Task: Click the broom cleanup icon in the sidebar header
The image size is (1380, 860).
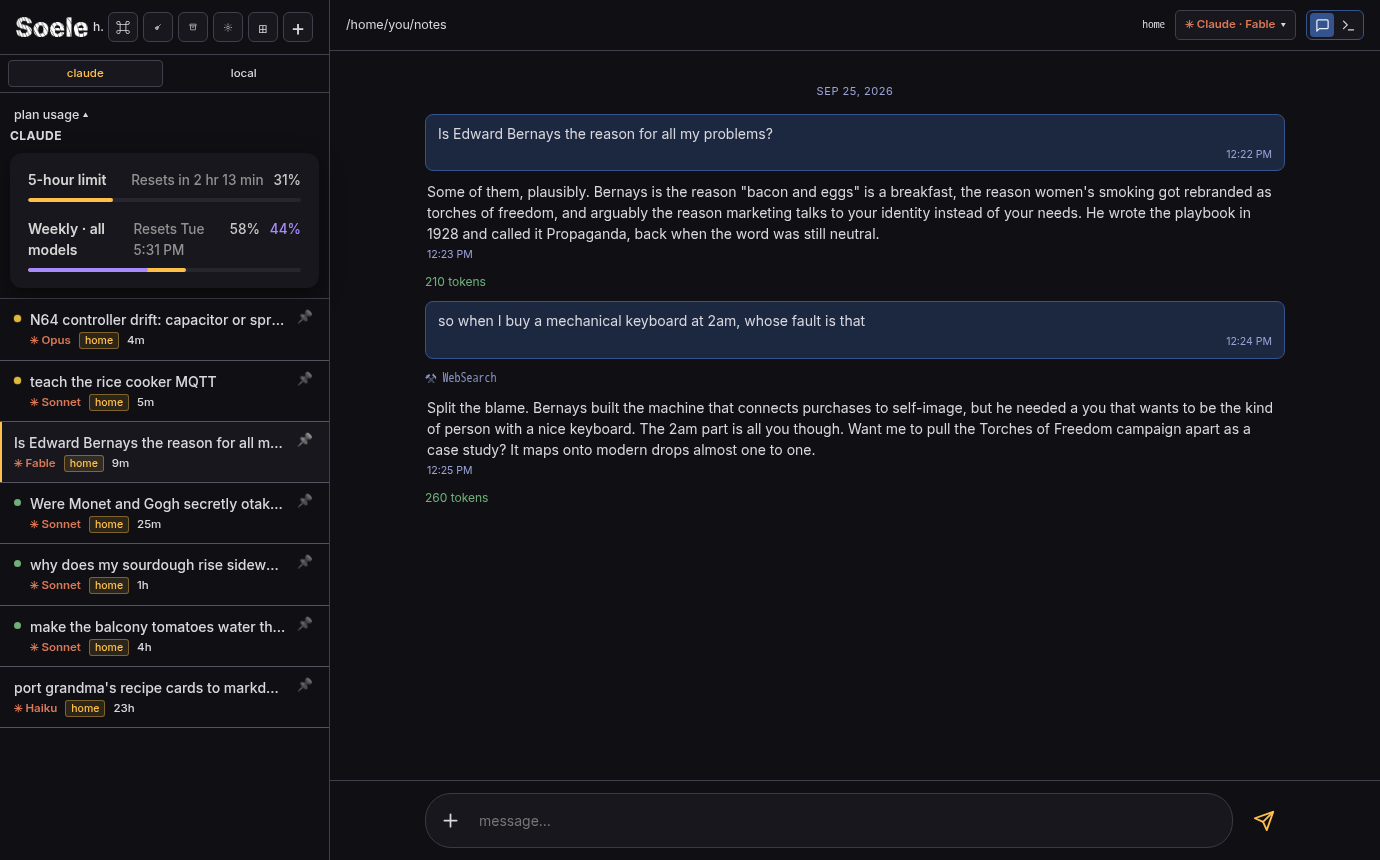Action: click(x=158, y=27)
